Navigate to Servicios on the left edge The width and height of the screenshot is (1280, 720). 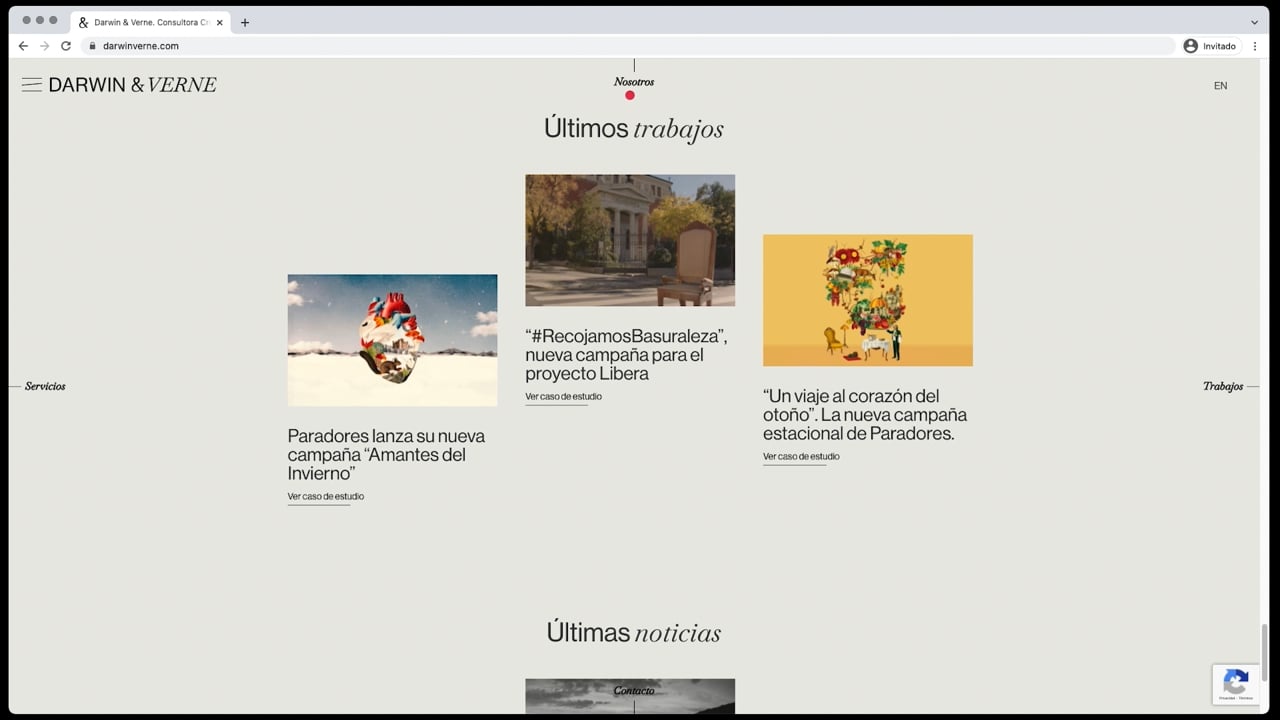(x=45, y=386)
